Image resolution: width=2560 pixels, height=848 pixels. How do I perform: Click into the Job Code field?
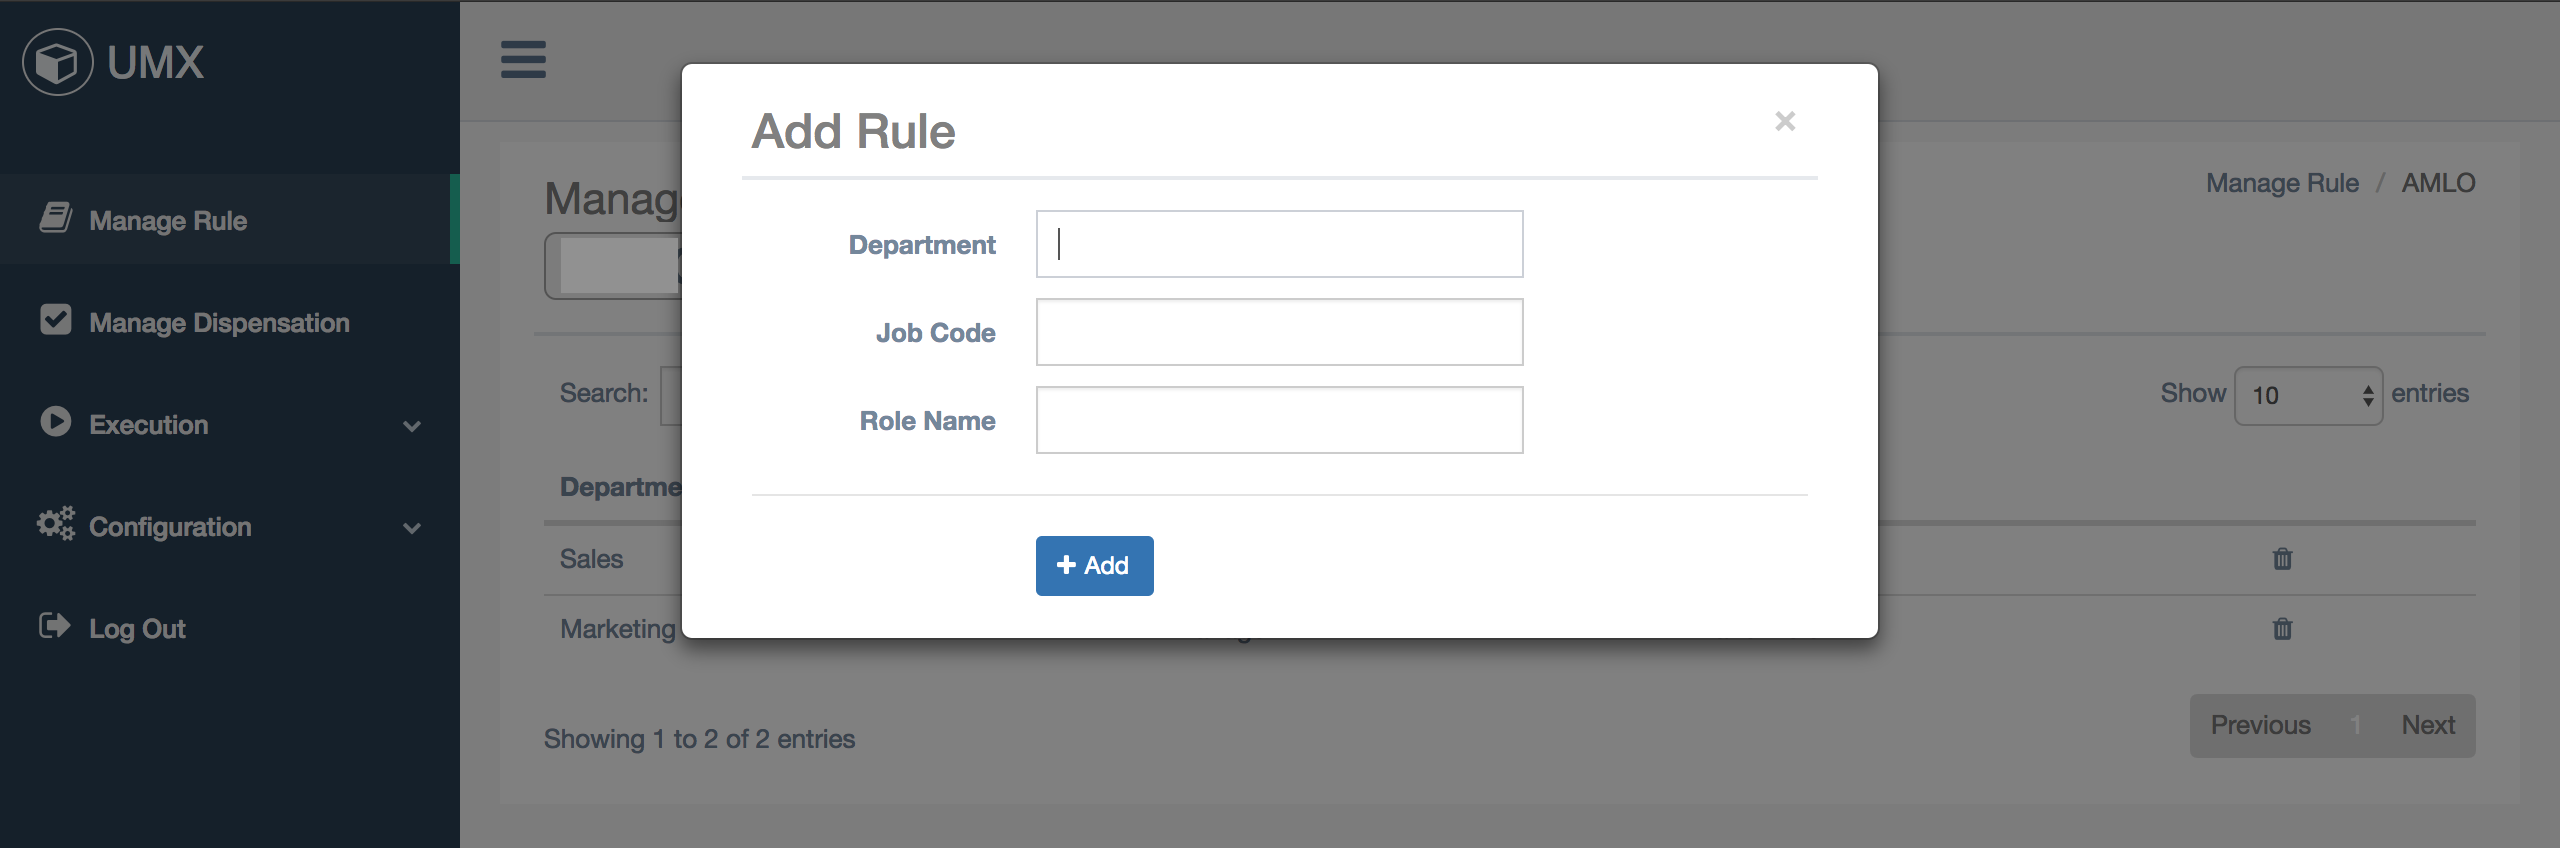coord(1279,332)
